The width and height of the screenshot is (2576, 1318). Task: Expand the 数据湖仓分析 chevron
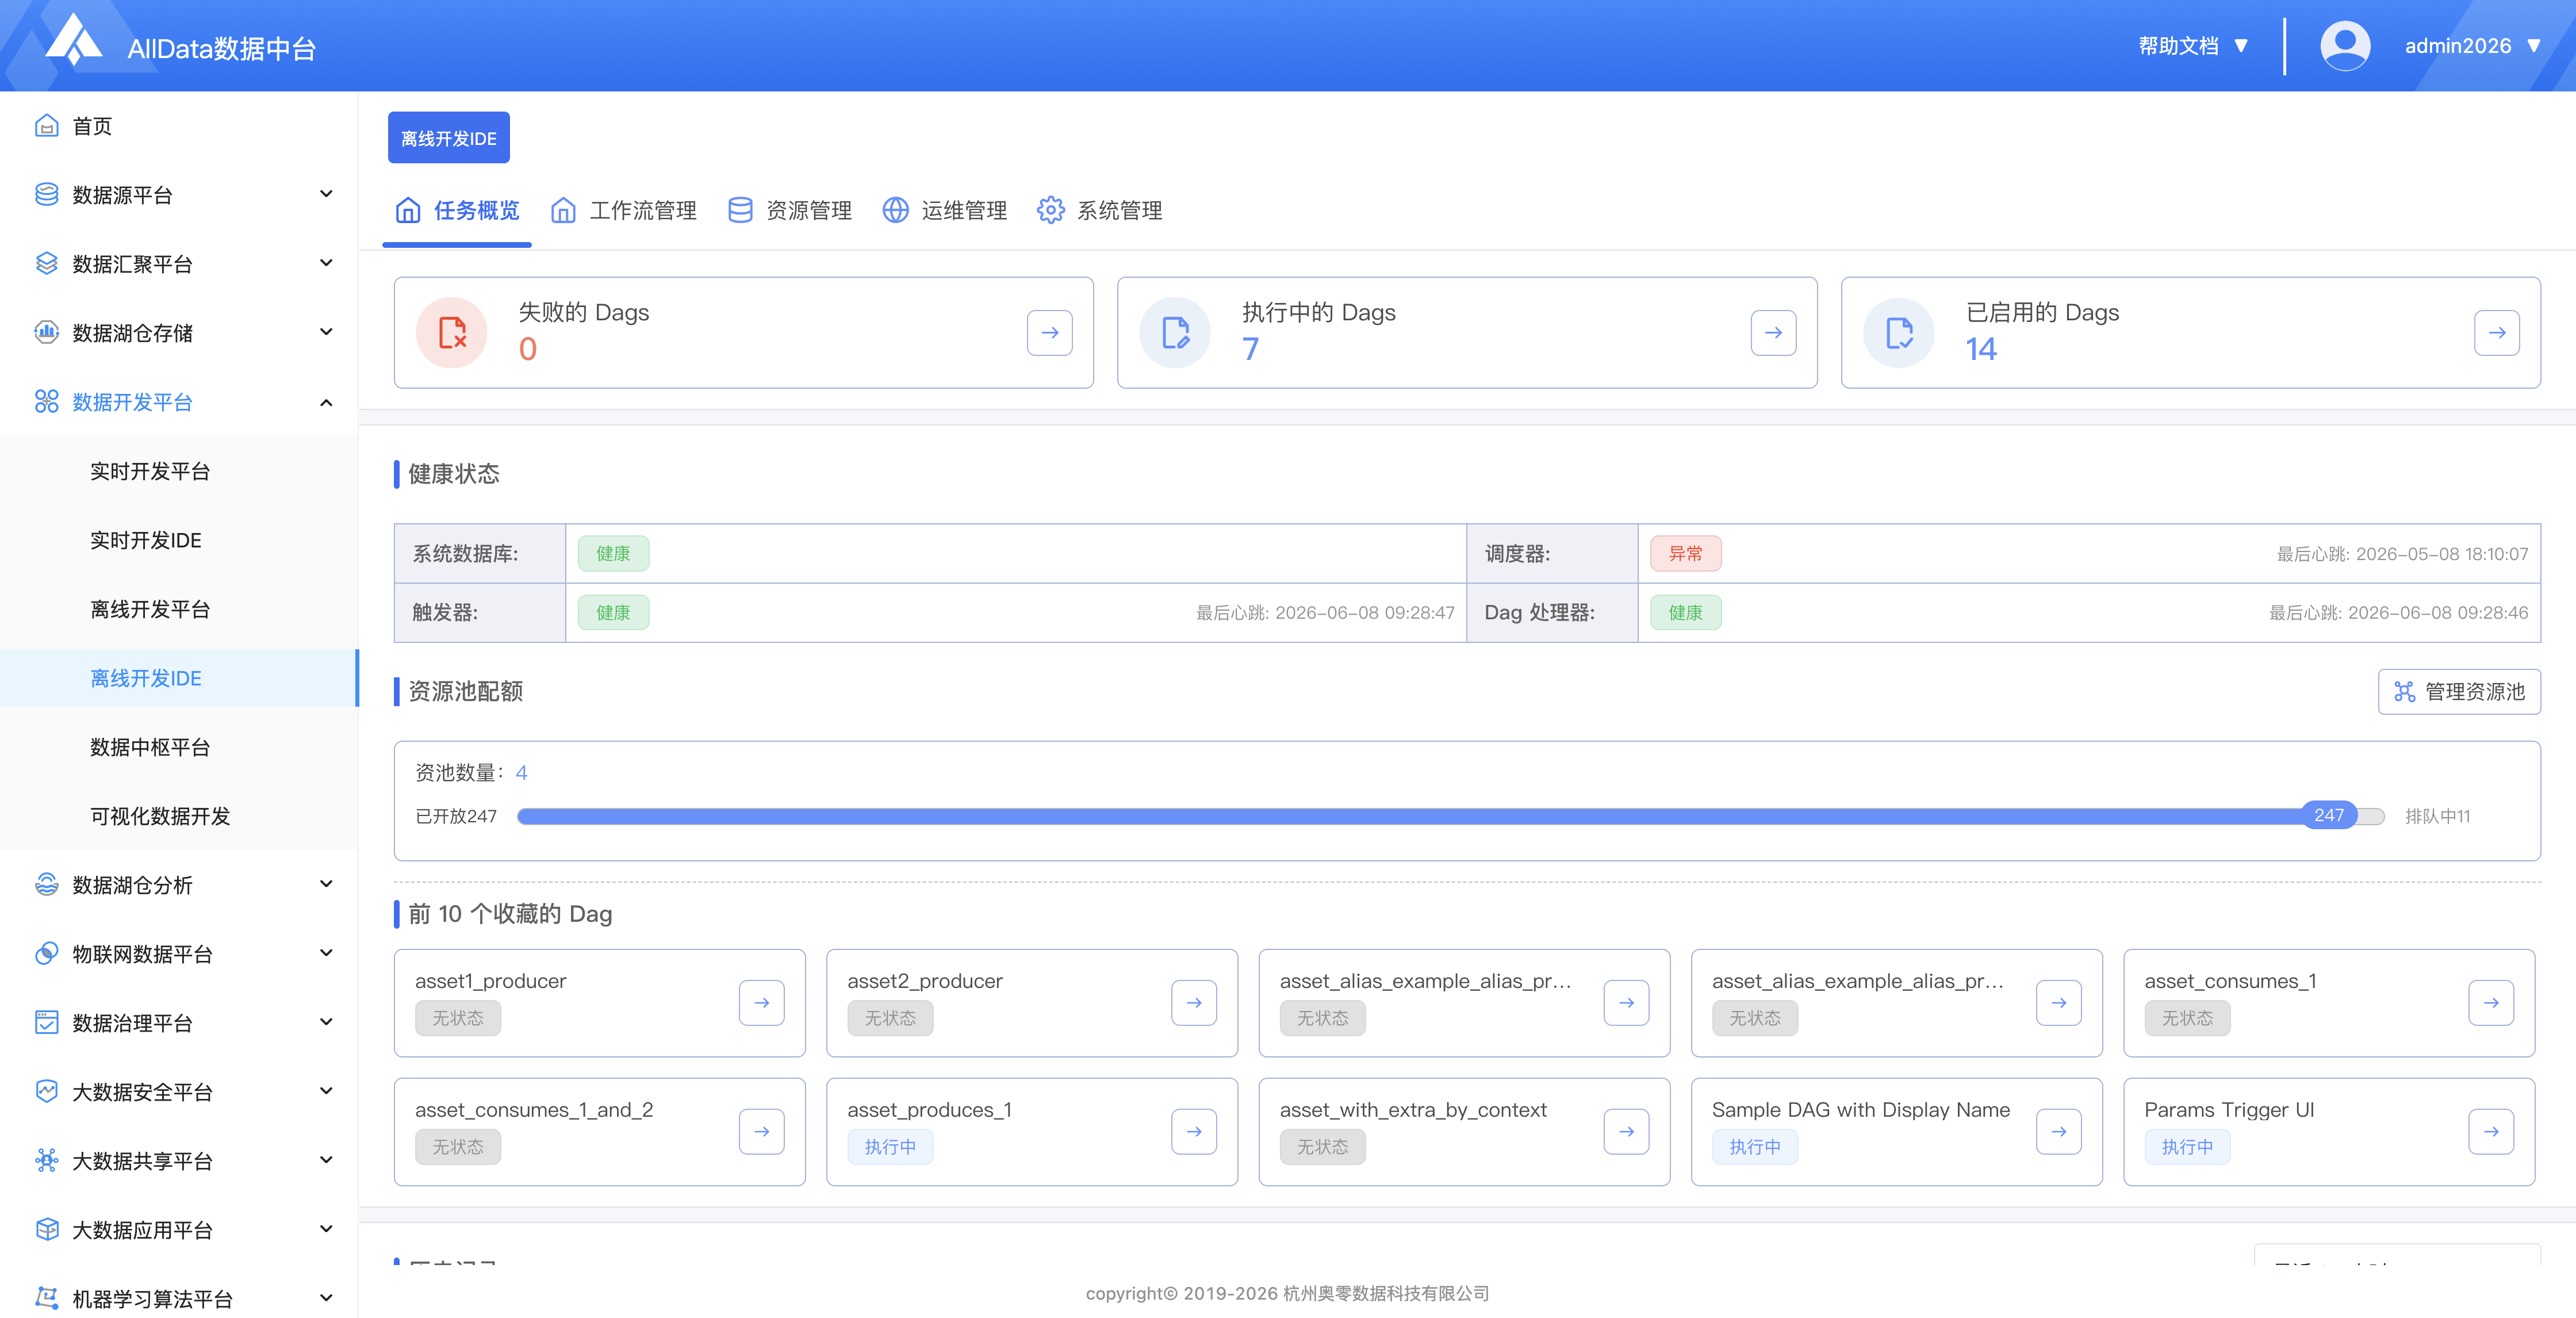[326, 884]
